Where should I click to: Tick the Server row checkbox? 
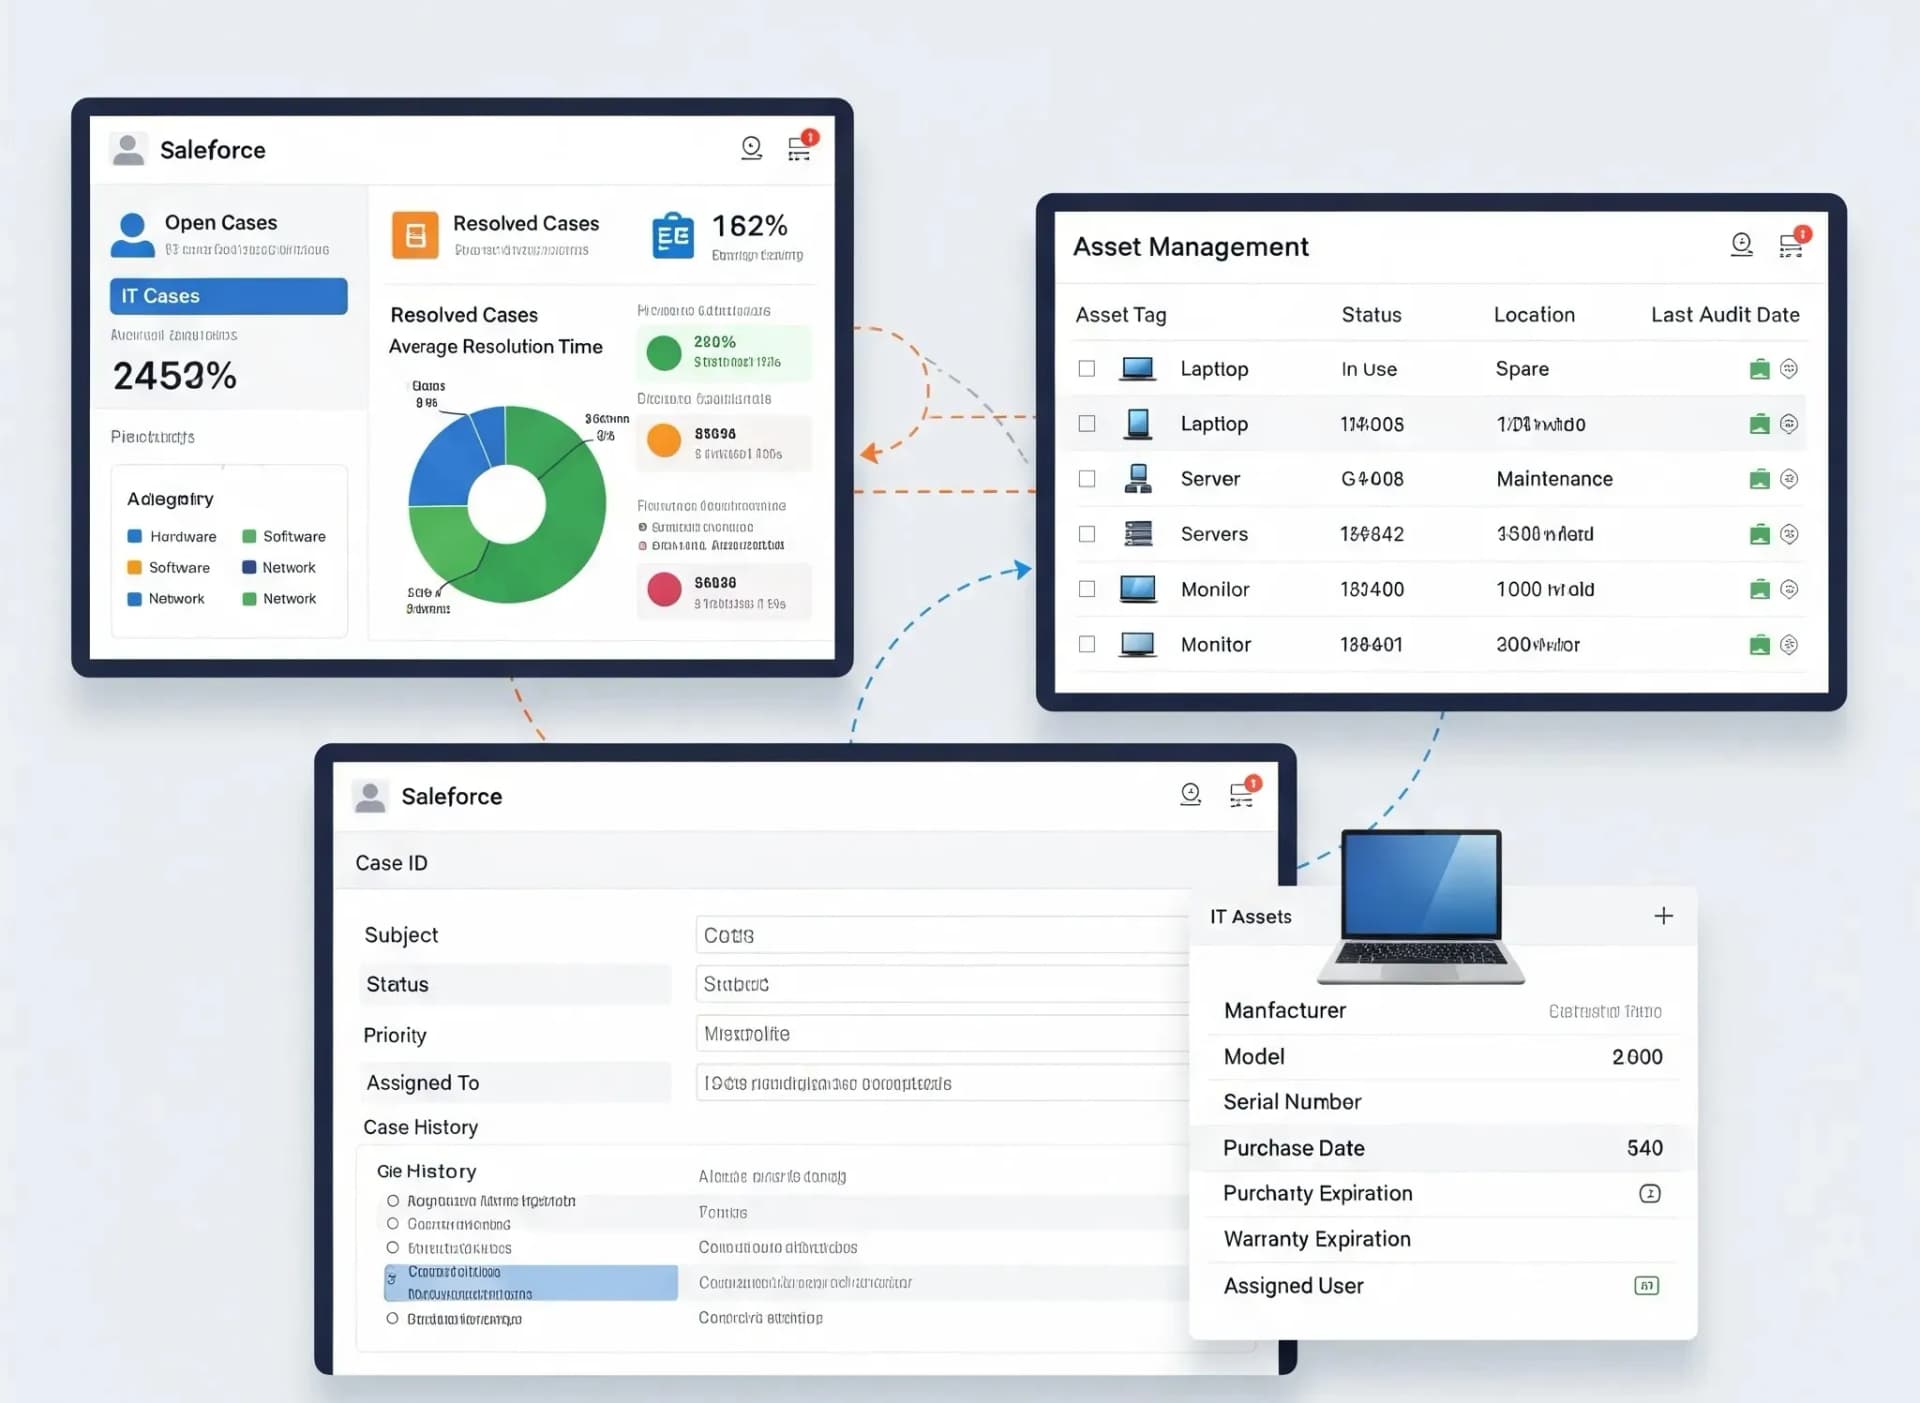[1087, 478]
